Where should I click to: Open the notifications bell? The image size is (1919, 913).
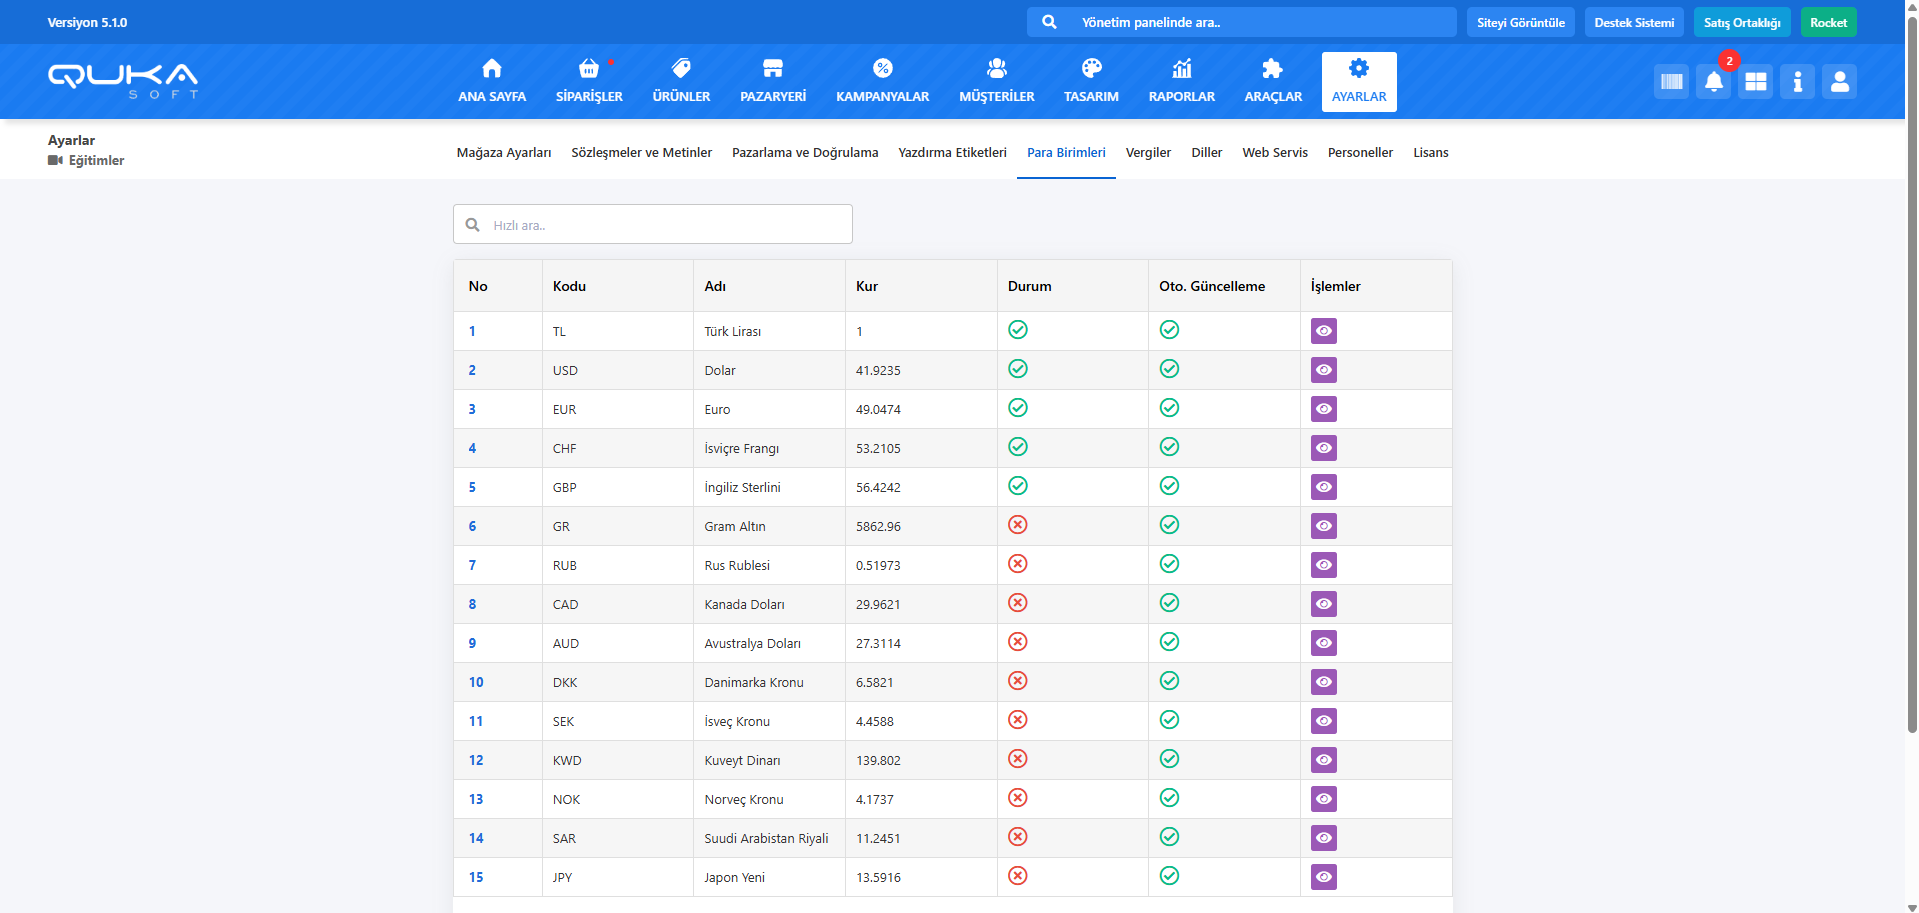click(x=1713, y=82)
